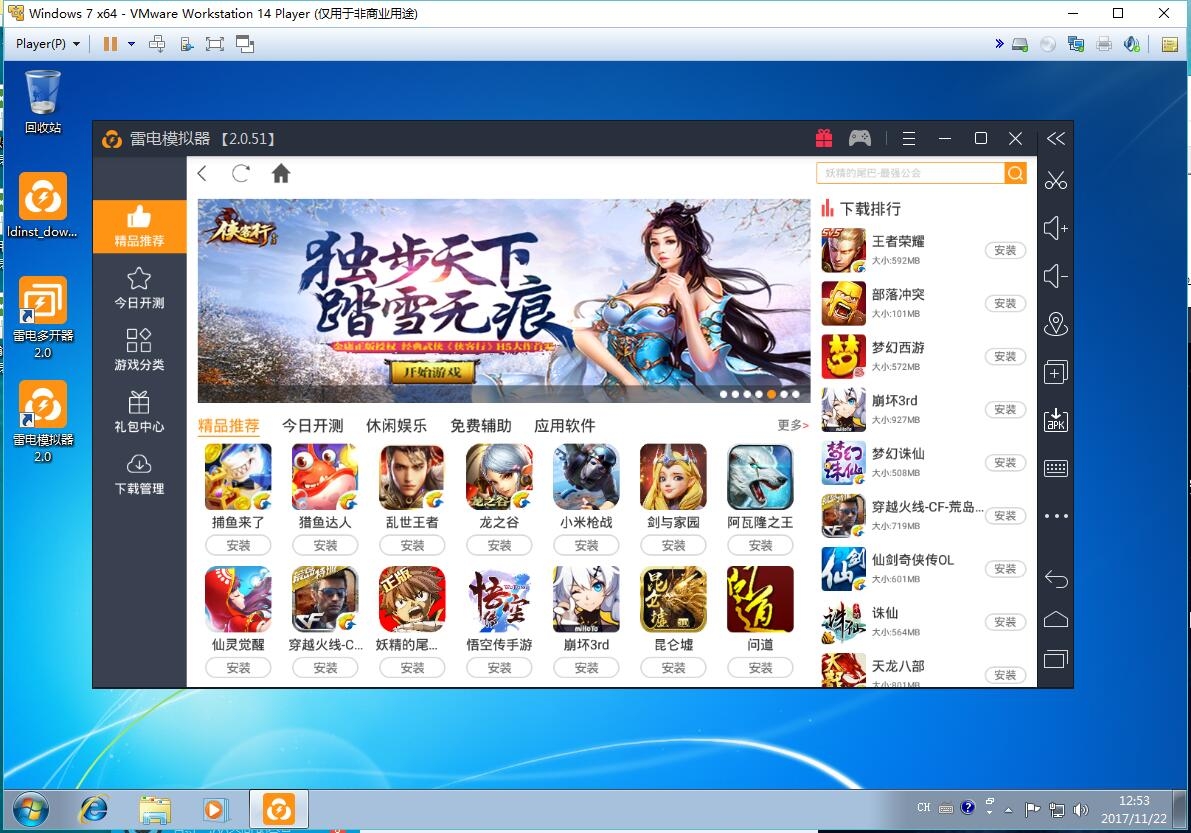The width and height of the screenshot is (1191, 833).
Task: Click the multi-instance plus window icon
Action: coord(1056,372)
